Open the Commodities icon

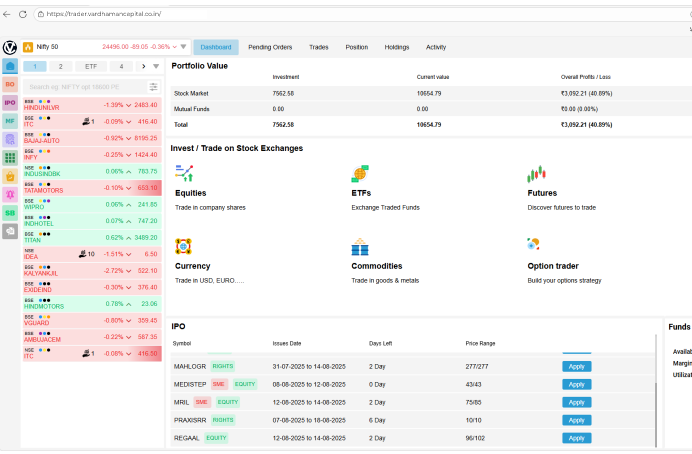pos(360,247)
